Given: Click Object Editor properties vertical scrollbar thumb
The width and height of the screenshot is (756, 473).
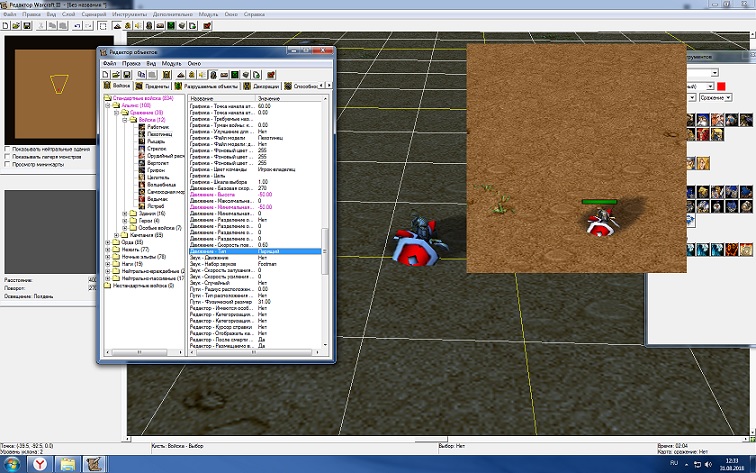Looking at the screenshot, I should pyautogui.click(x=325, y=251).
